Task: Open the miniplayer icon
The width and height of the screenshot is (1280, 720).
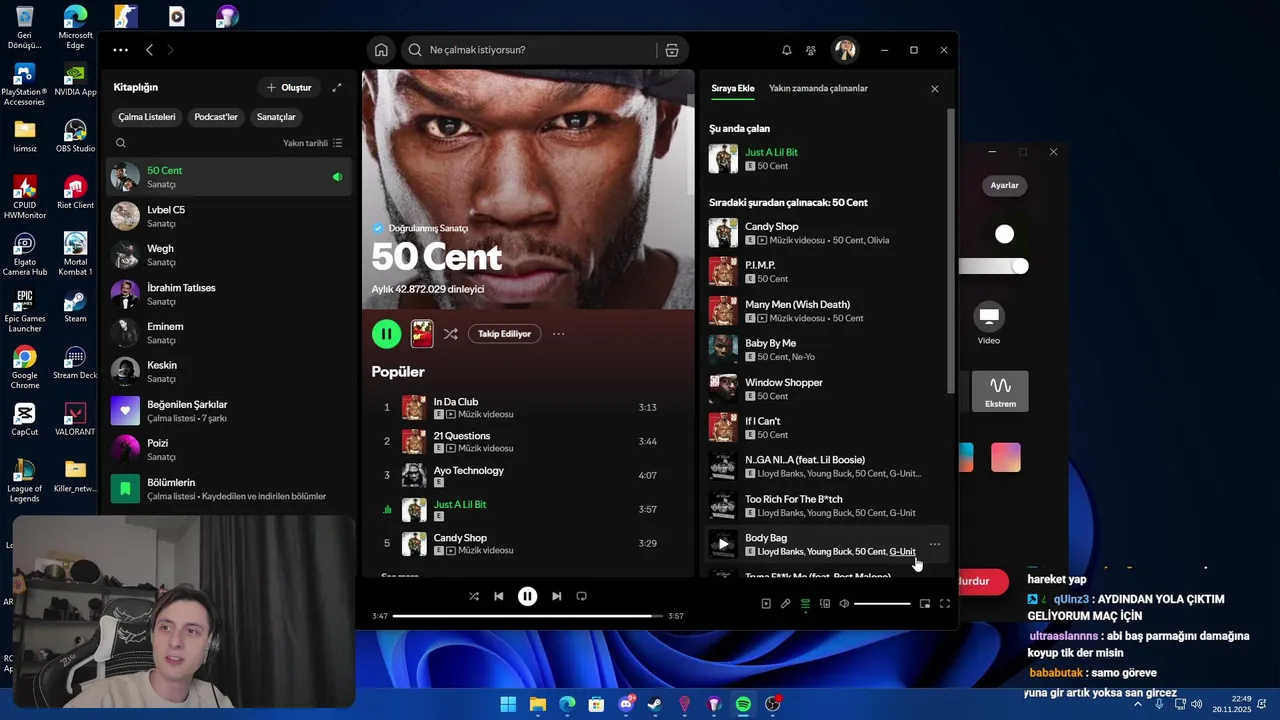Action: coord(925,604)
